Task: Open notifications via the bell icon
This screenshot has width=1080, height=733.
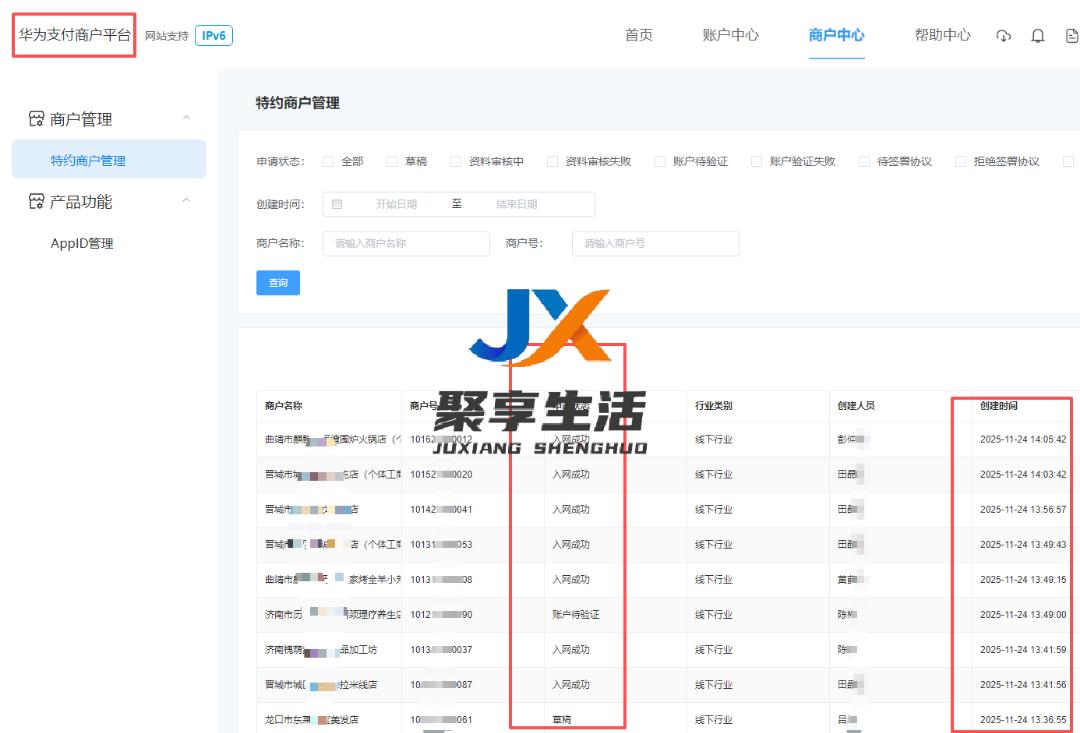Action: click(x=1038, y=35)
